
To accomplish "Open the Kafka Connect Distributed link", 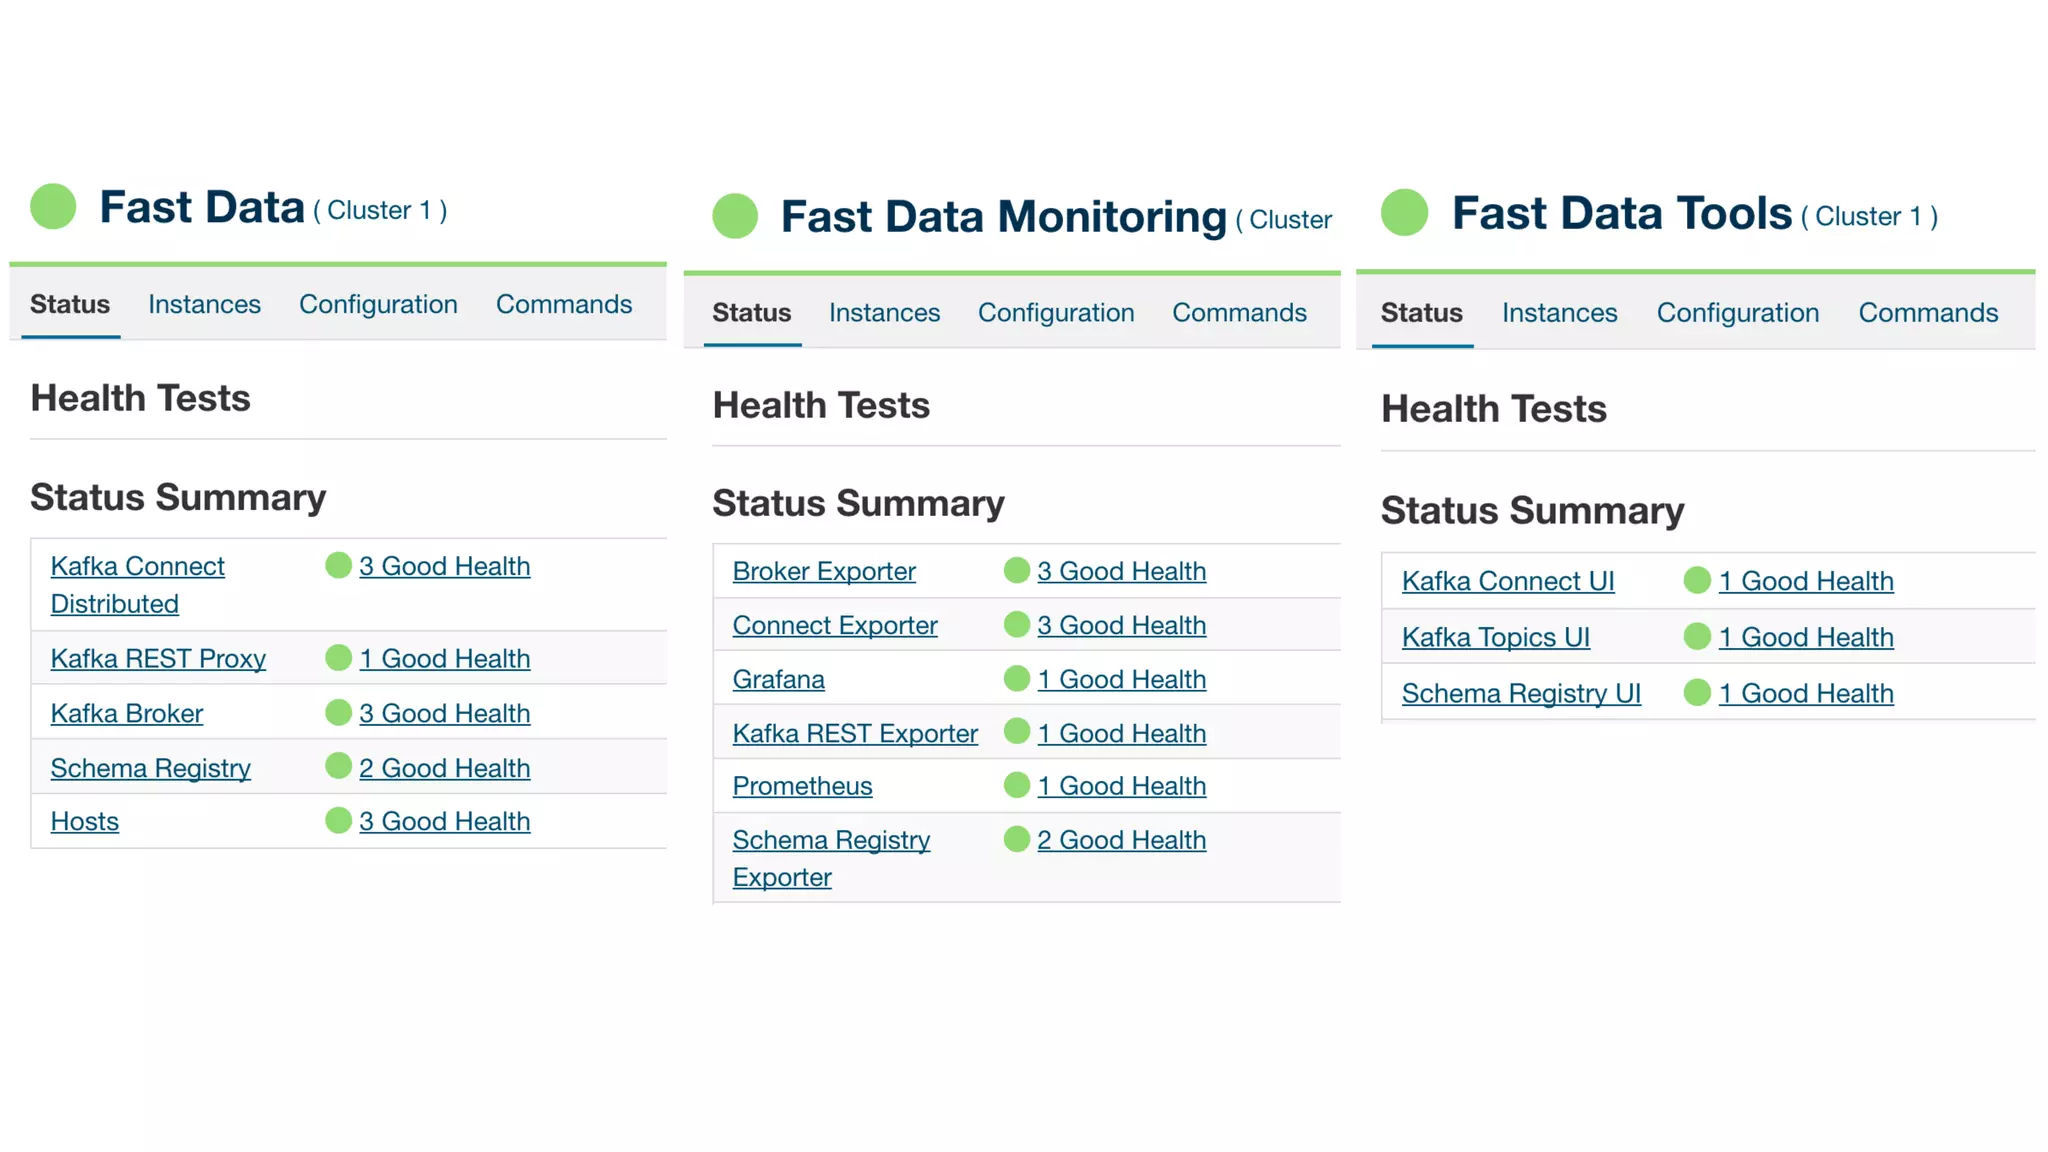I will click(x=137, y=567).
